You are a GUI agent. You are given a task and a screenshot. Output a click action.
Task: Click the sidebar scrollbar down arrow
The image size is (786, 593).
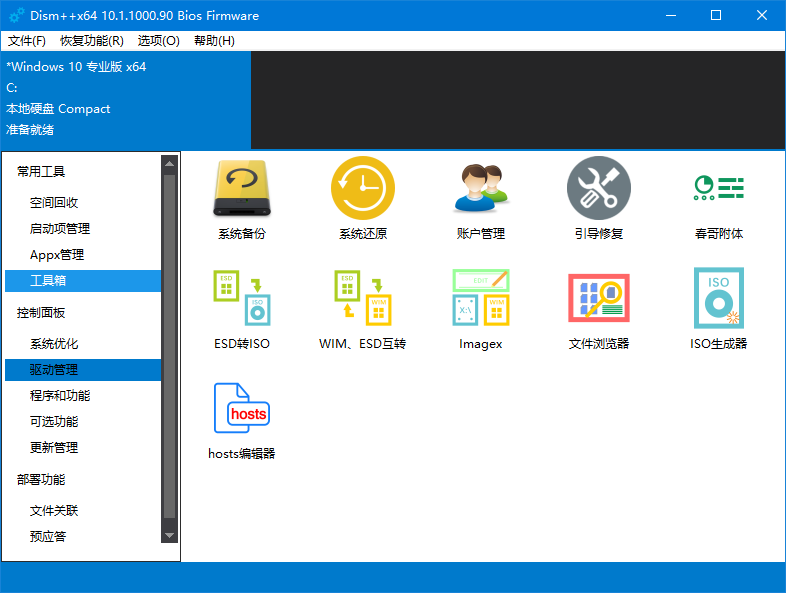169,536
